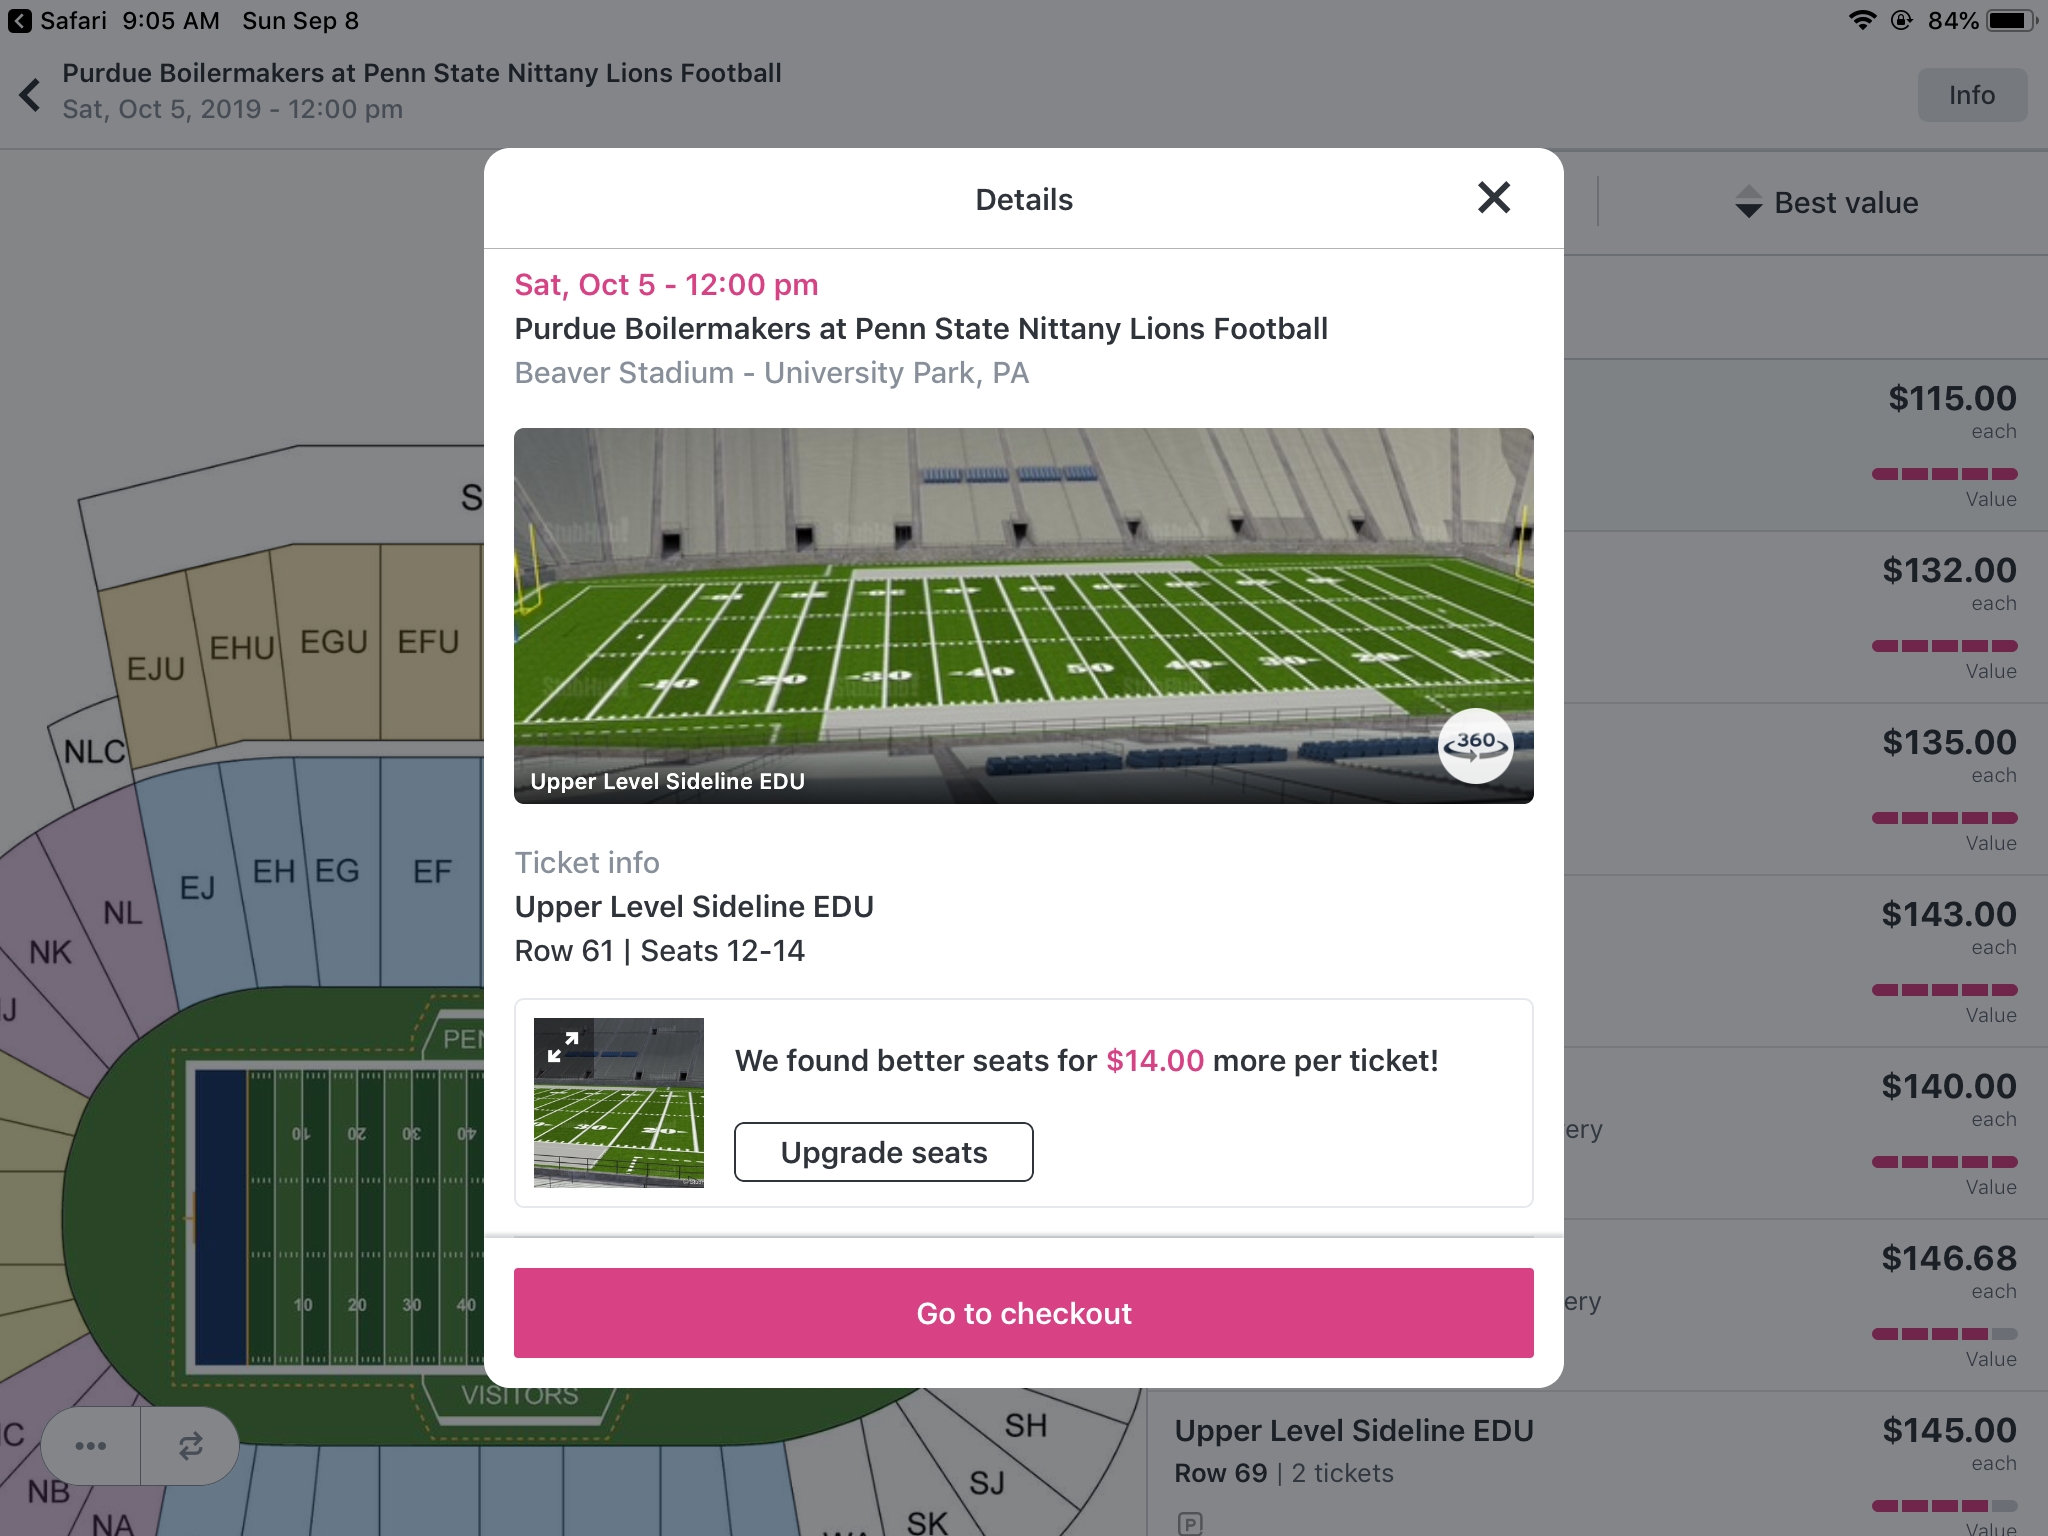Expand the better seats preview thumbnail
Viewport: 2048px width, 1536px height.
click(x=619, y=1102)
